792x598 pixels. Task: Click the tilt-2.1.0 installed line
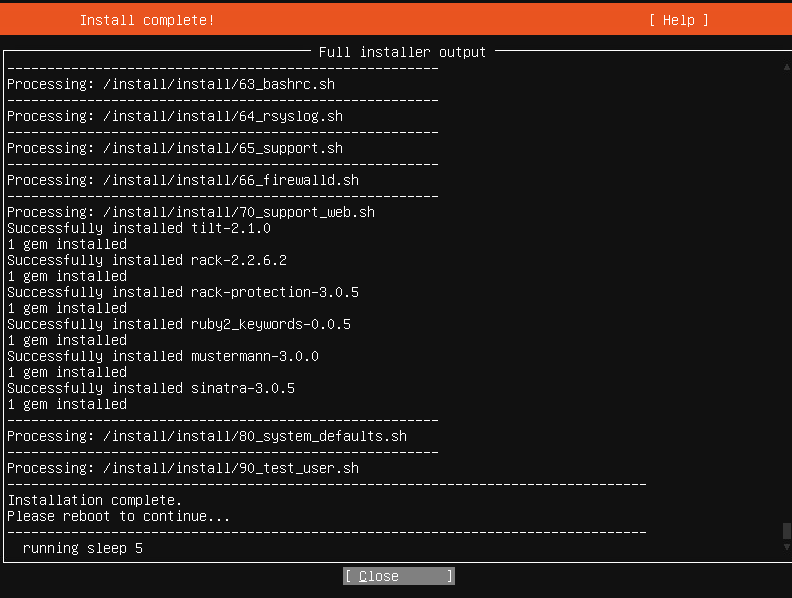[x=139, y=228]
